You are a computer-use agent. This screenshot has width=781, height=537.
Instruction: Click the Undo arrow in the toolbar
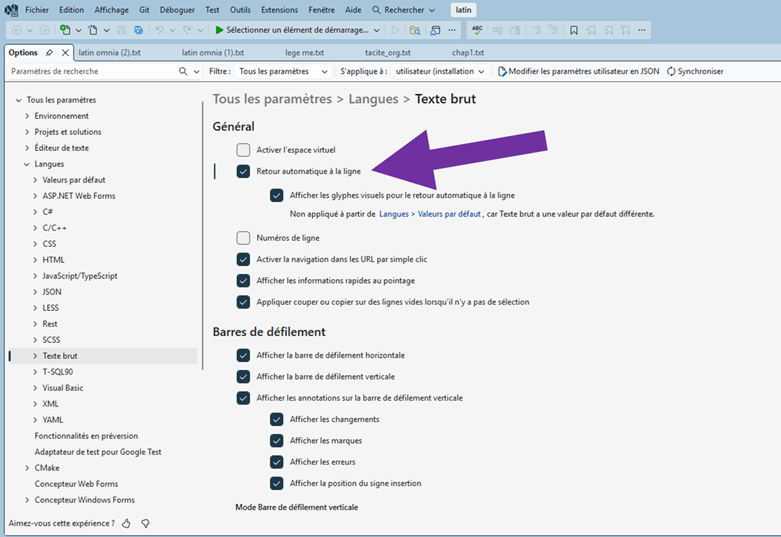159,30
